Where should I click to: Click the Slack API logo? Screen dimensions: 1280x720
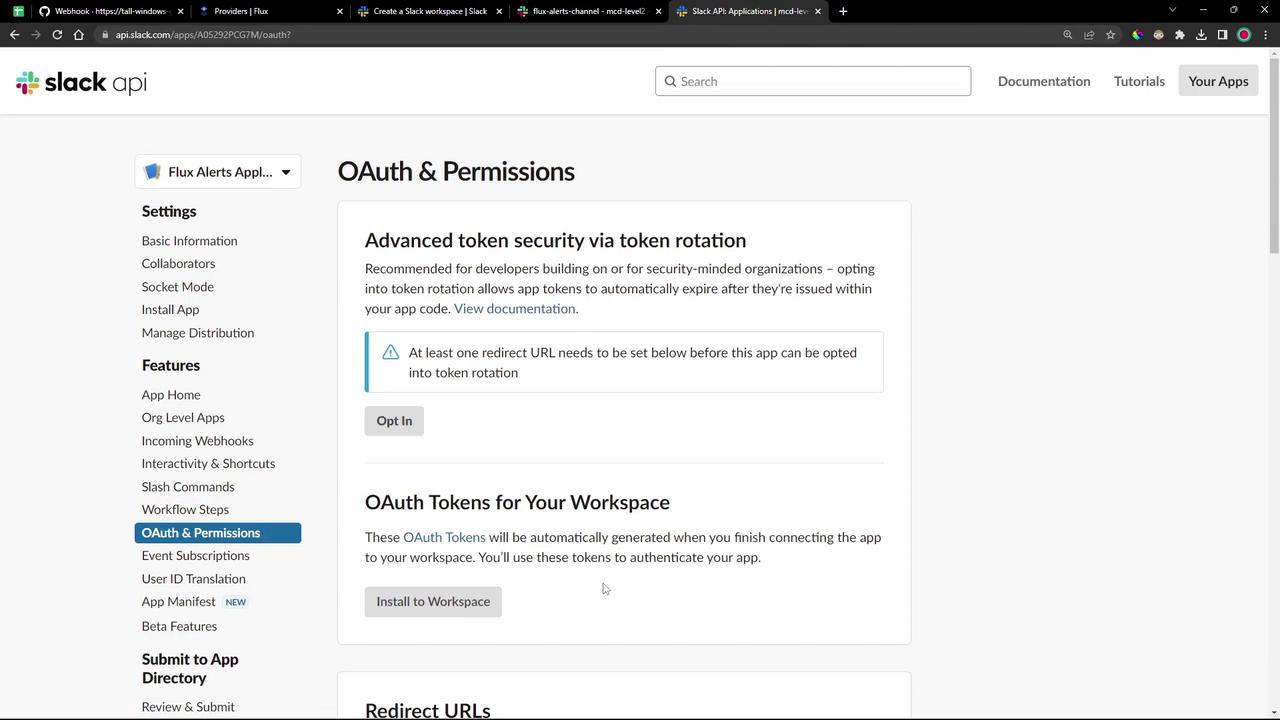(82, 82)
